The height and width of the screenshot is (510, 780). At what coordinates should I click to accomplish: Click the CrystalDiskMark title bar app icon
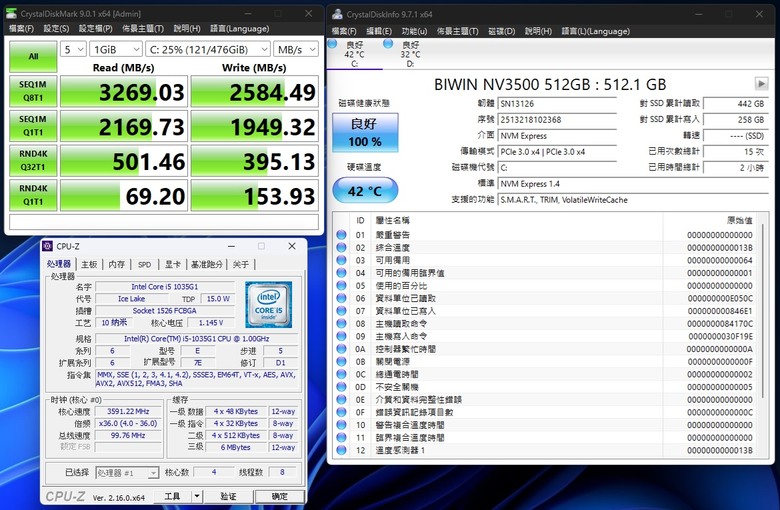[11, 13]
